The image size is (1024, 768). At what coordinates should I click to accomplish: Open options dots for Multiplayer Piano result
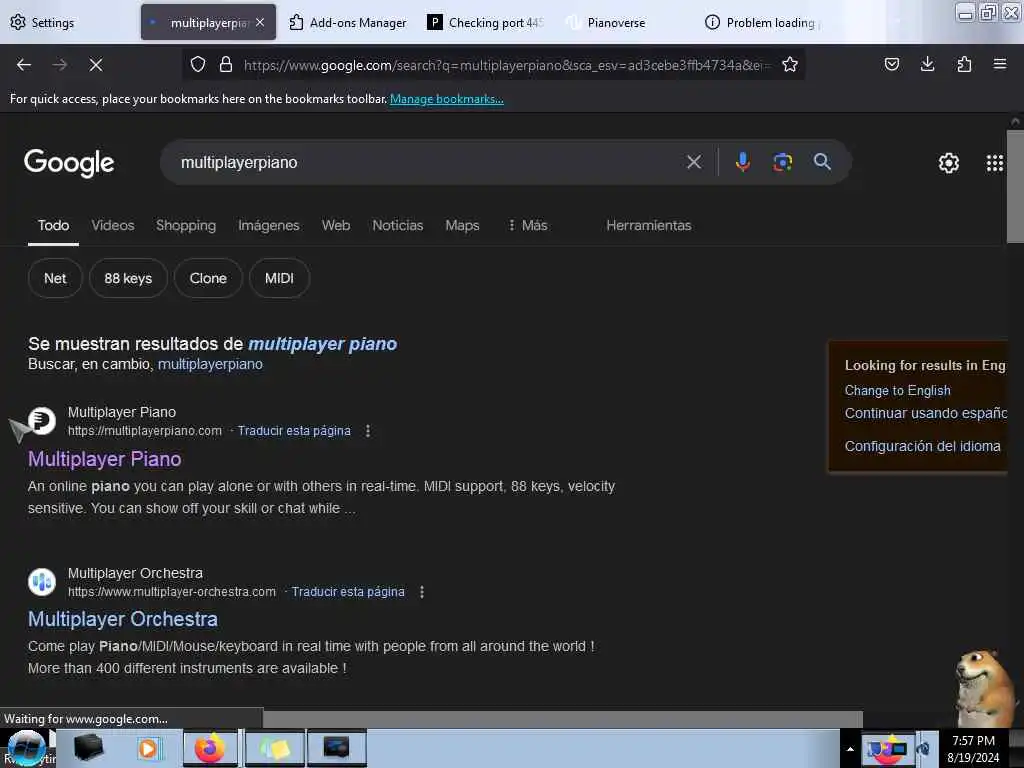(x=368, y=431)
